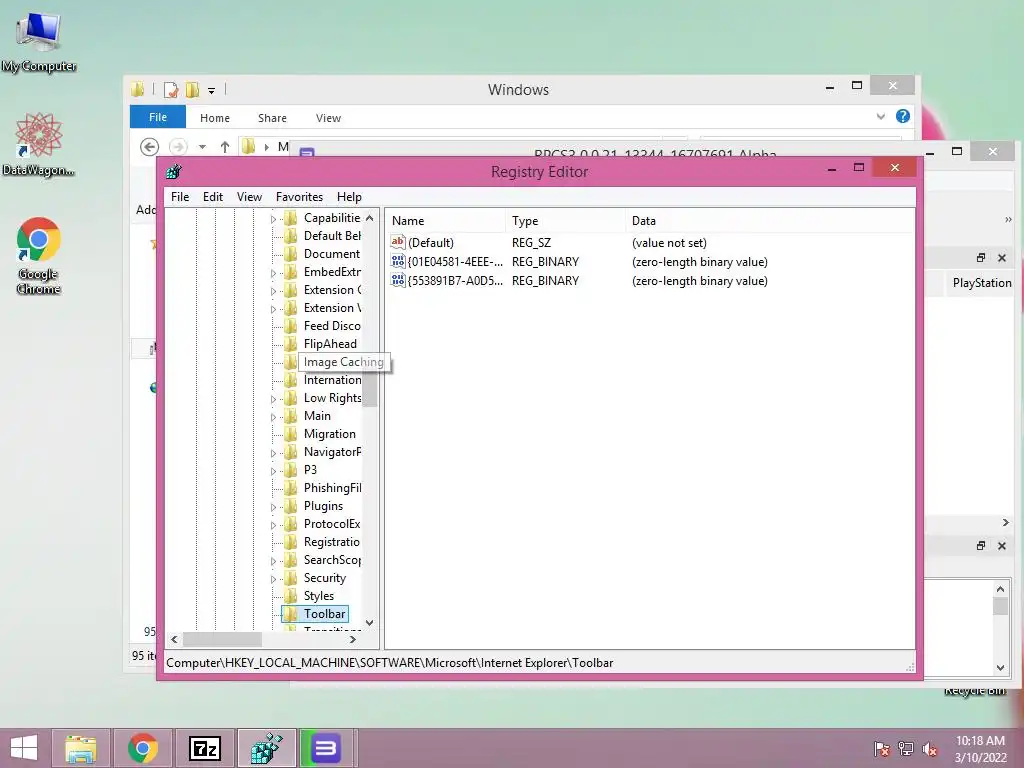Sort values by the Name column header
1024x768 pixels.
coord(445,221)
